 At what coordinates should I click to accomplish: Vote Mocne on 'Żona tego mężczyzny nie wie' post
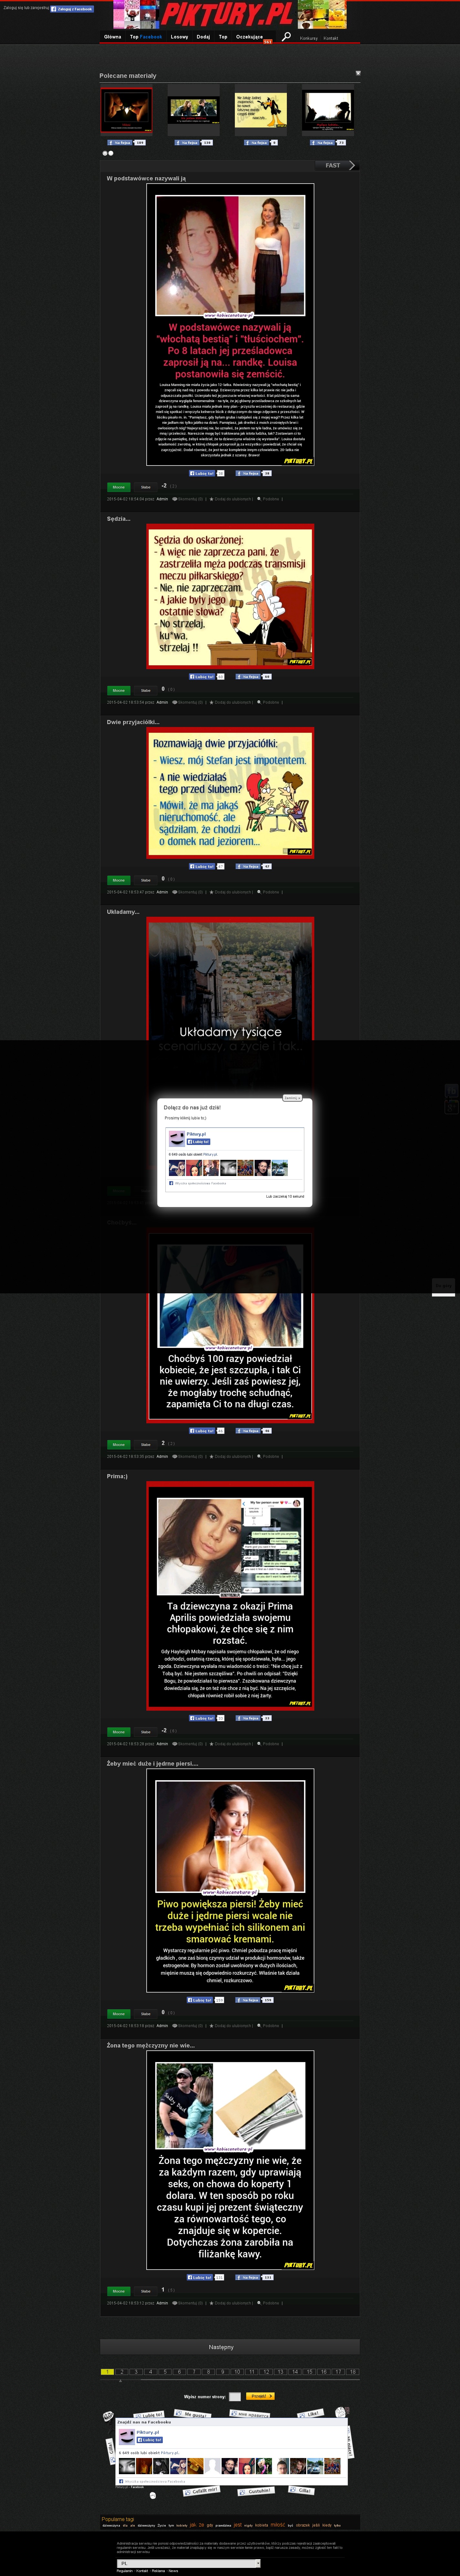point(119,2291)
